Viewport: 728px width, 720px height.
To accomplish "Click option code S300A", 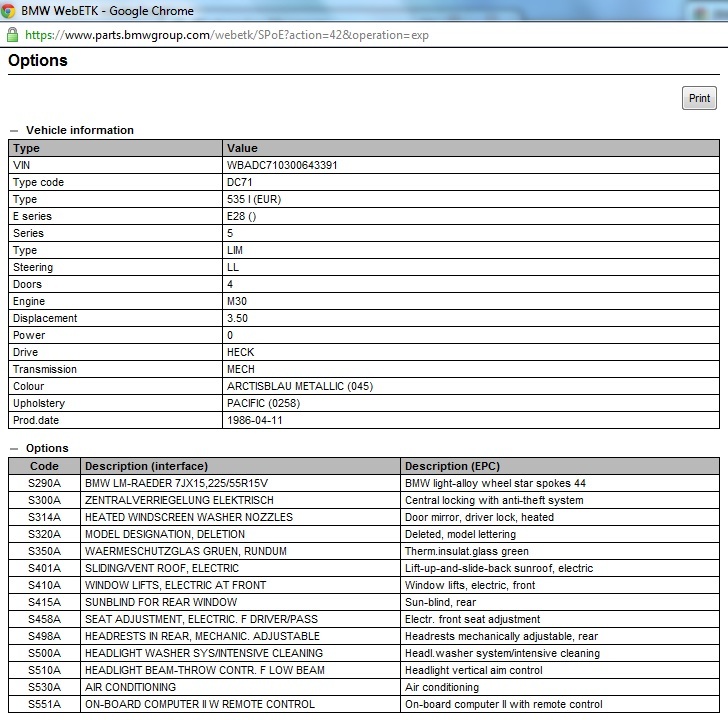I will [x=44, y=500].
